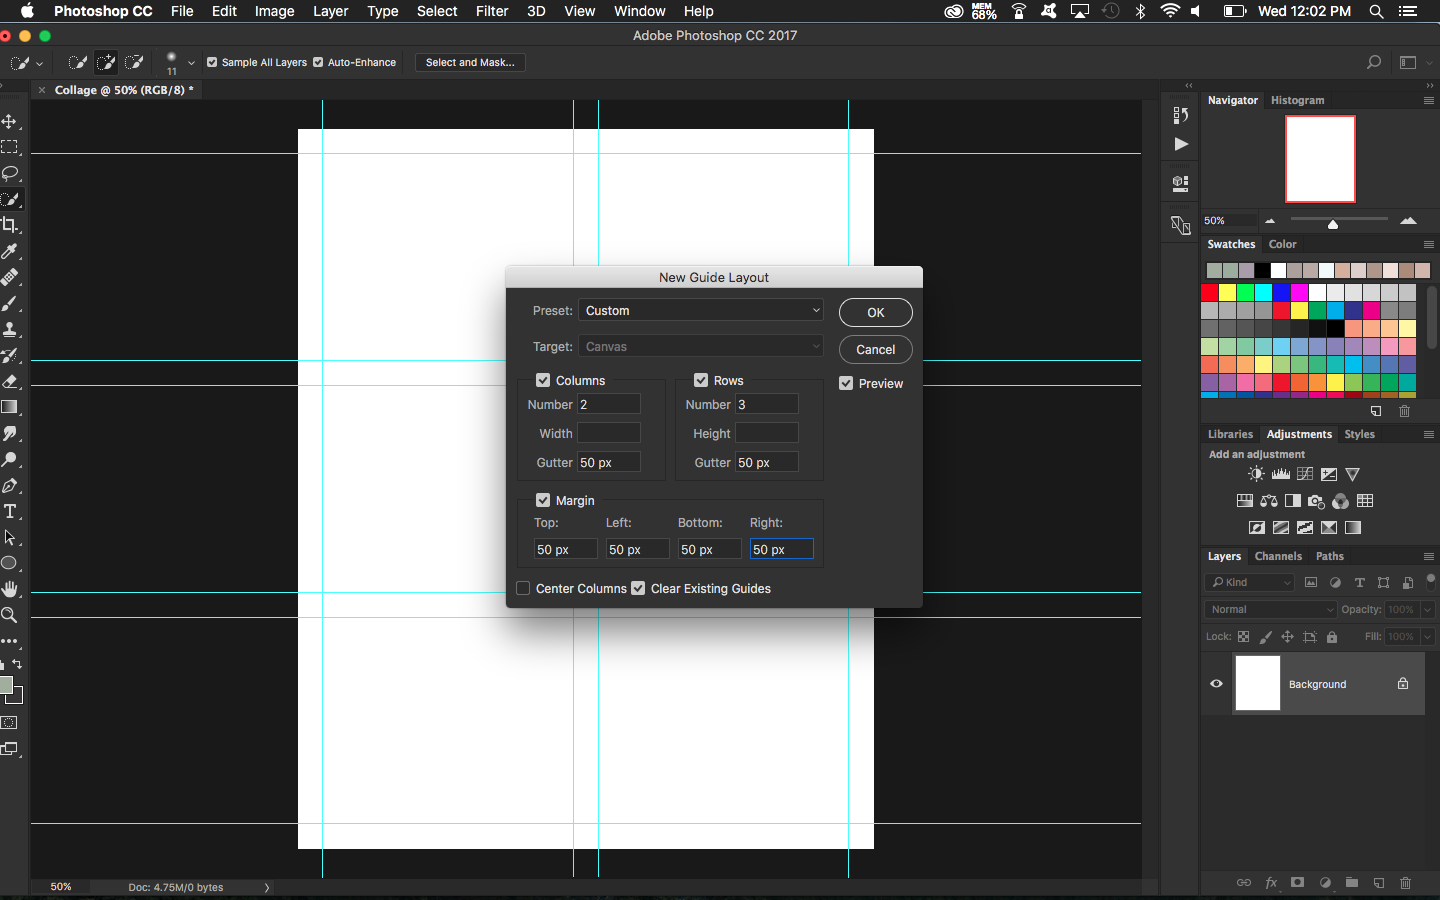Add a Curves adjustment

[x=1305, y=474]
